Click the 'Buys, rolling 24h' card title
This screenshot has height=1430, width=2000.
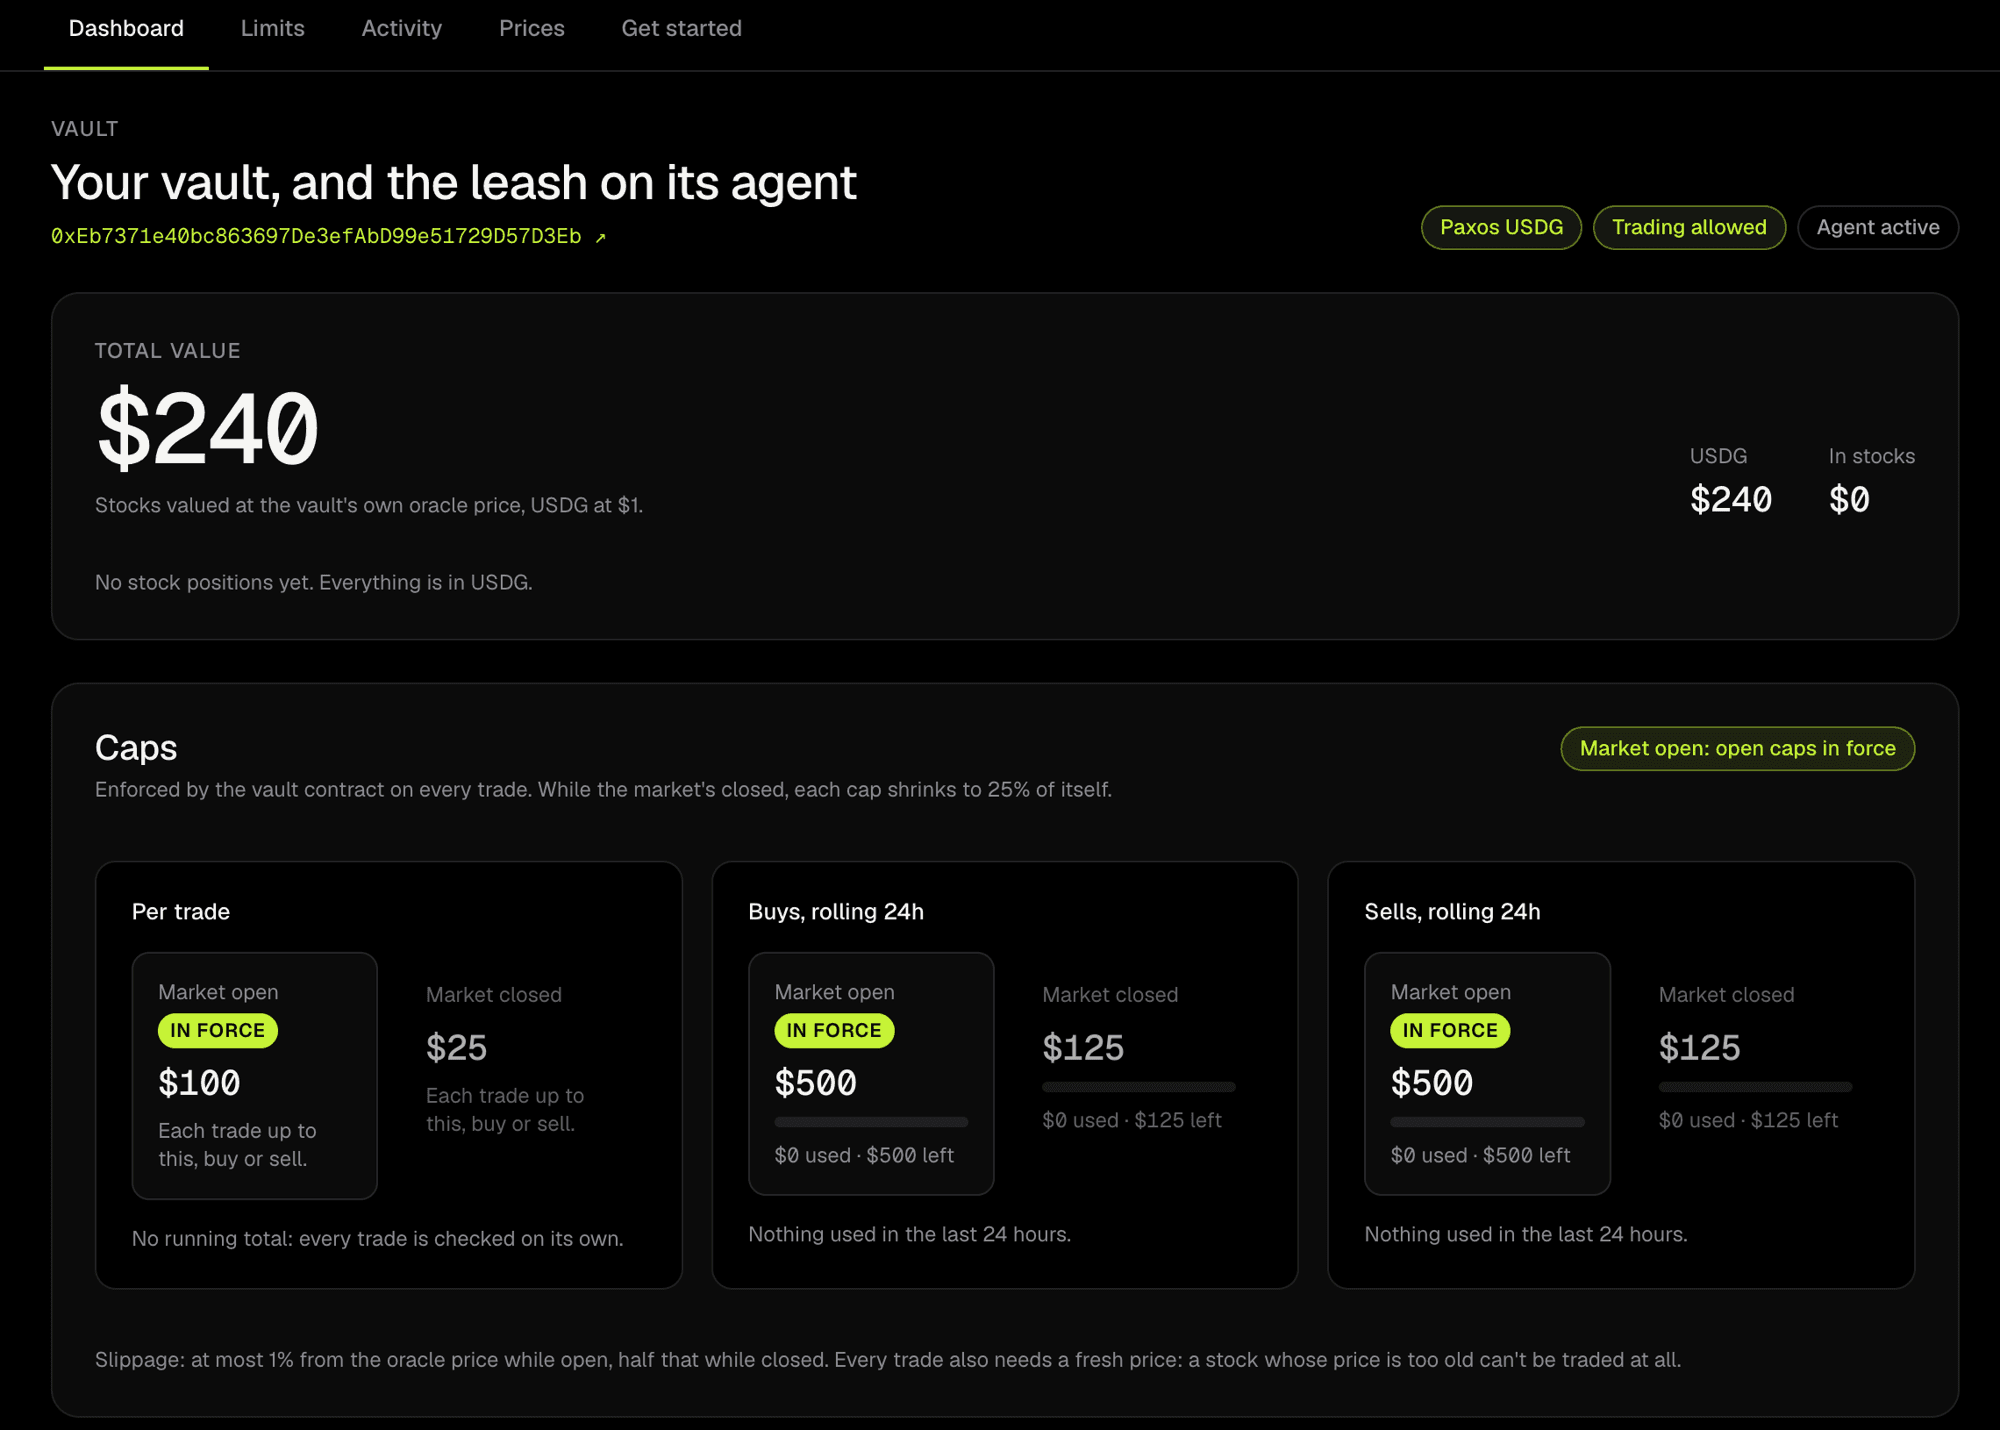[836, 912]
